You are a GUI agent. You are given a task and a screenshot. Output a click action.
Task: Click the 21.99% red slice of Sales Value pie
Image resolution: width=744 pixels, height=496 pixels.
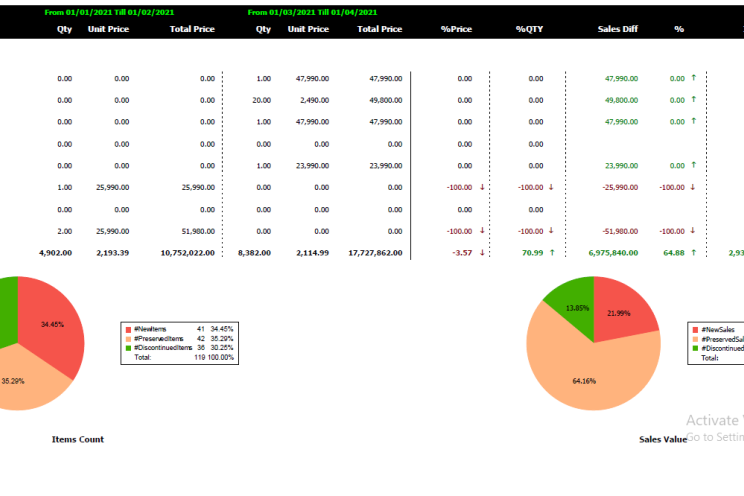(x=619, y=309)
